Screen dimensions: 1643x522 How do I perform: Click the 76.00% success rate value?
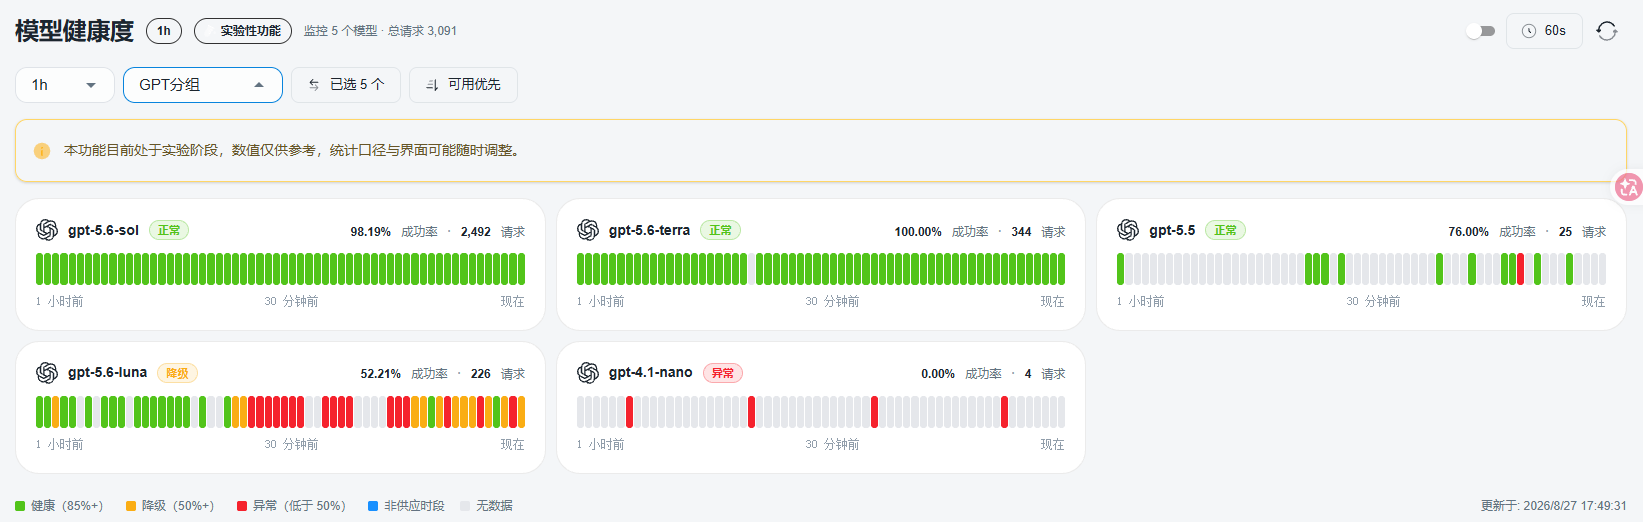click(x=1468, y=232)
